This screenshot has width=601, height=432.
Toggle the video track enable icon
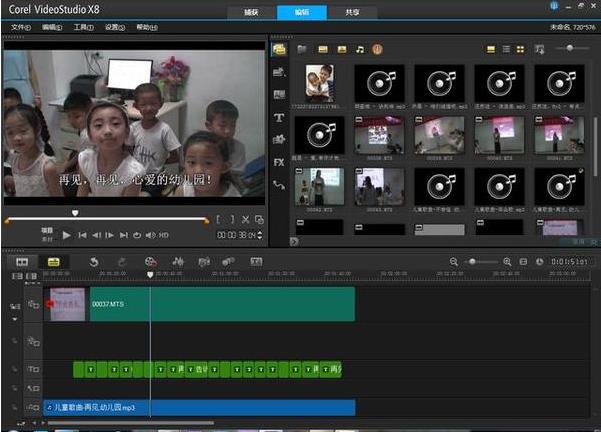click(33, 305)
